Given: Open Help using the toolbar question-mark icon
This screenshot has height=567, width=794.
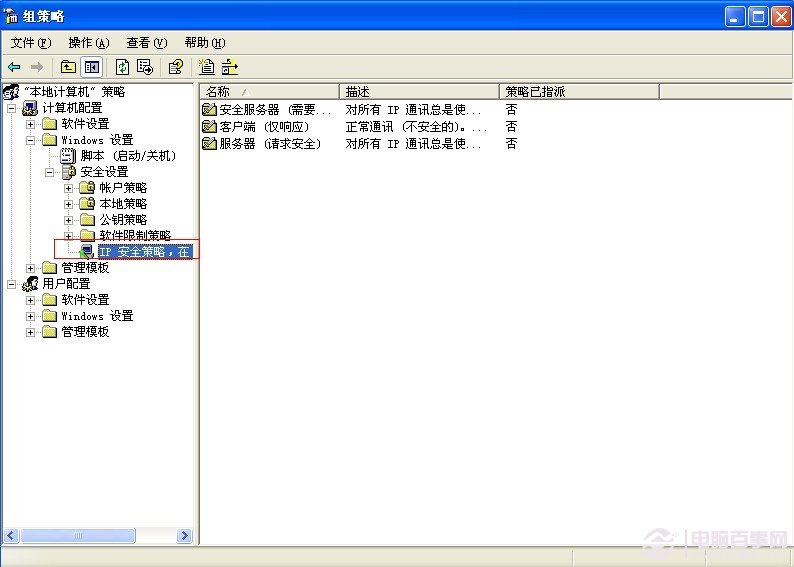Looking at the screenshot, I should click(x=175, y=67).
